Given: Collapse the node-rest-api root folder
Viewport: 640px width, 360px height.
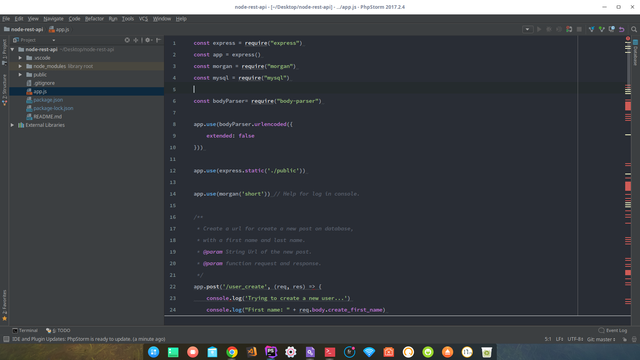Looking at the screenshot, I should point(13,49).
